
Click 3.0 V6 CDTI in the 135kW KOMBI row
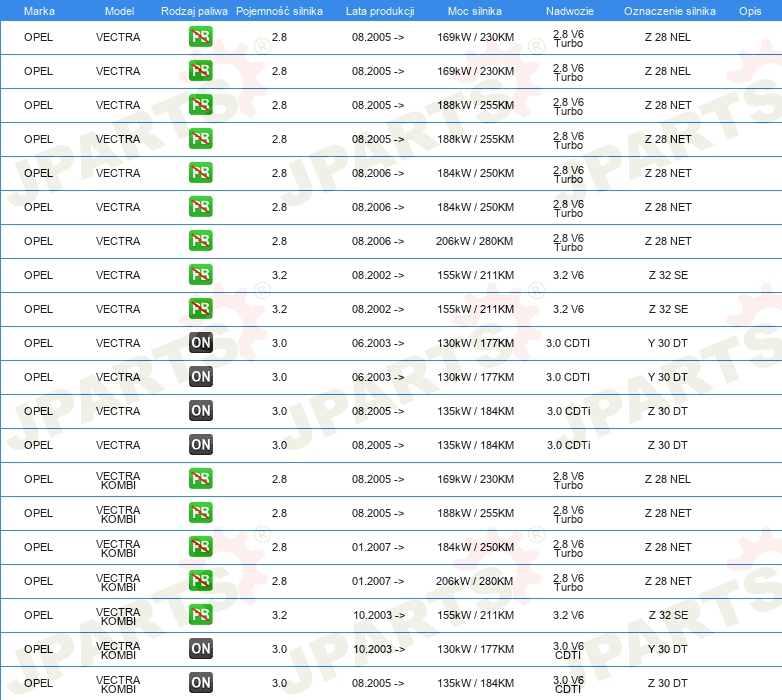tap(568, 684)
